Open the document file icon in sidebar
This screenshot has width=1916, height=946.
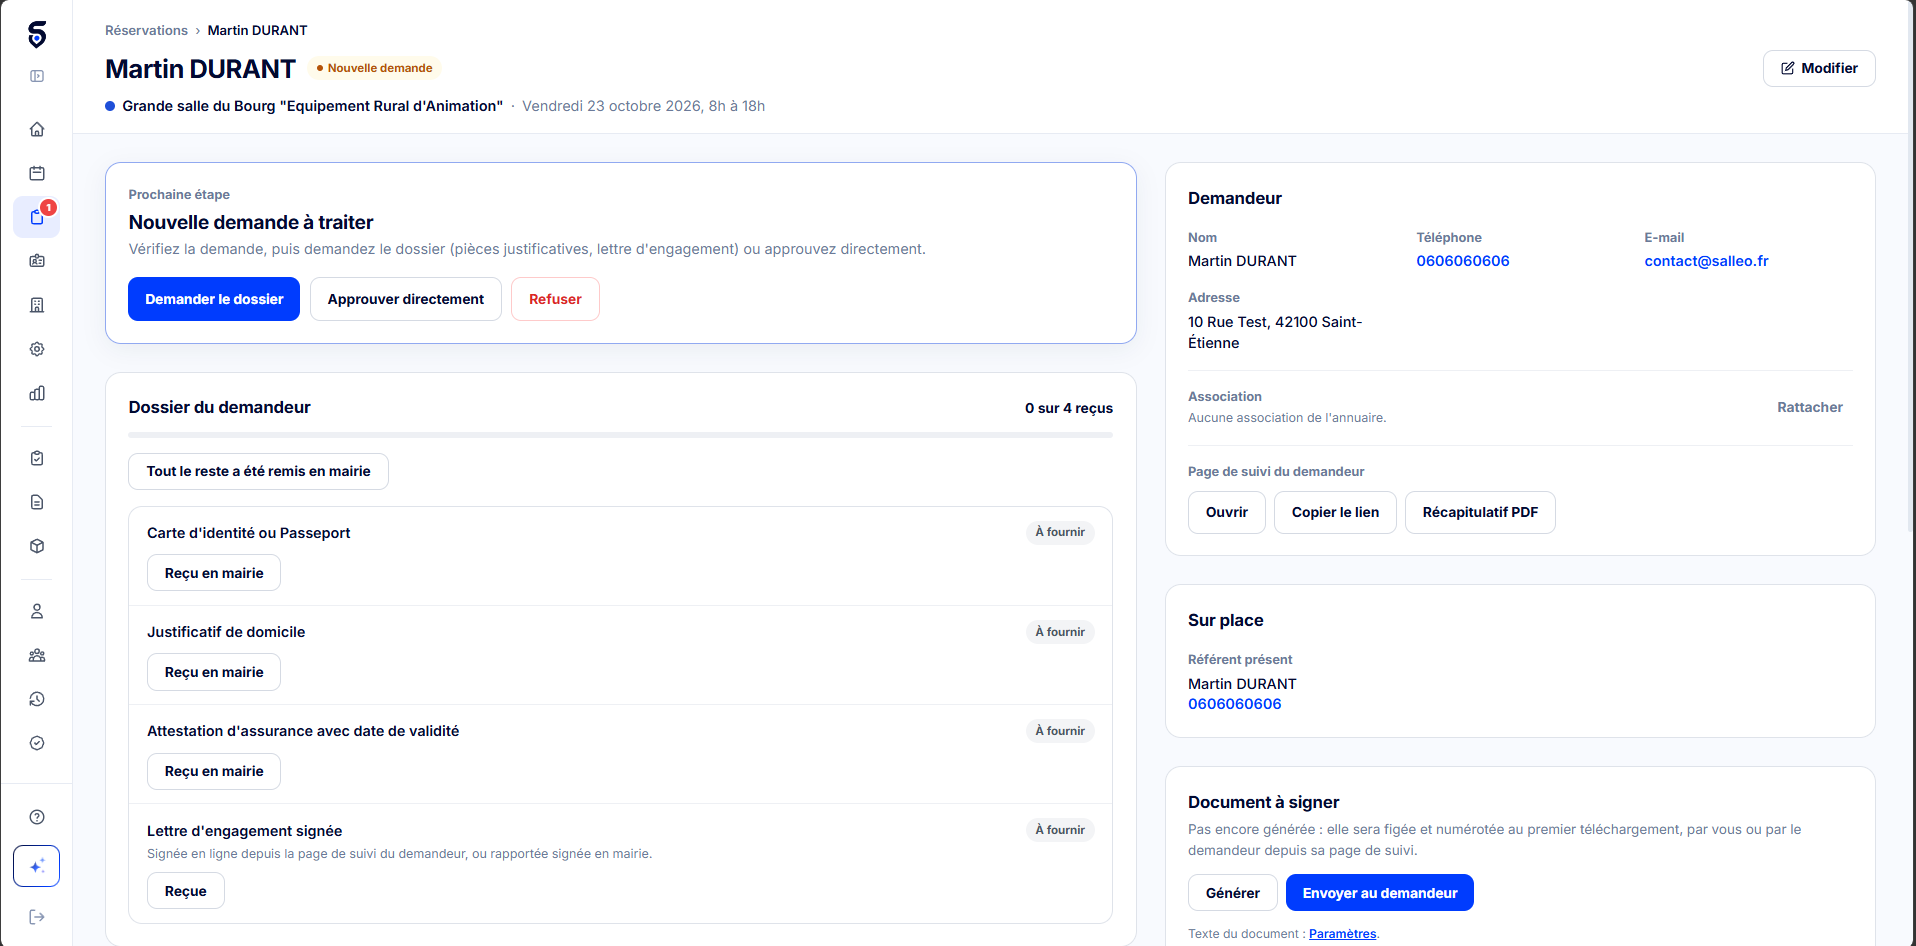(x=37, y=502)
